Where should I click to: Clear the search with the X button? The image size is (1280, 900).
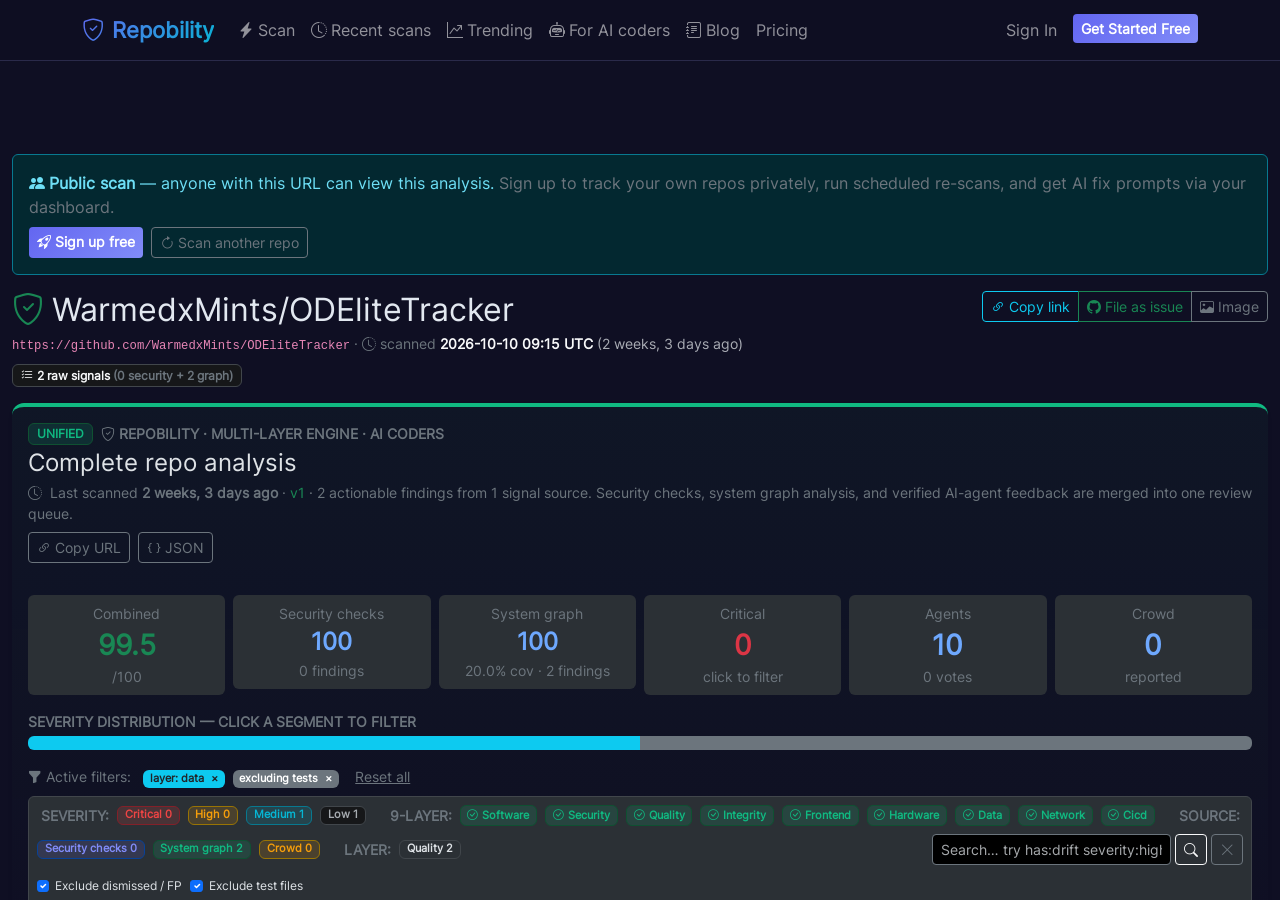pyautogui.click(x=1227, y=850)
